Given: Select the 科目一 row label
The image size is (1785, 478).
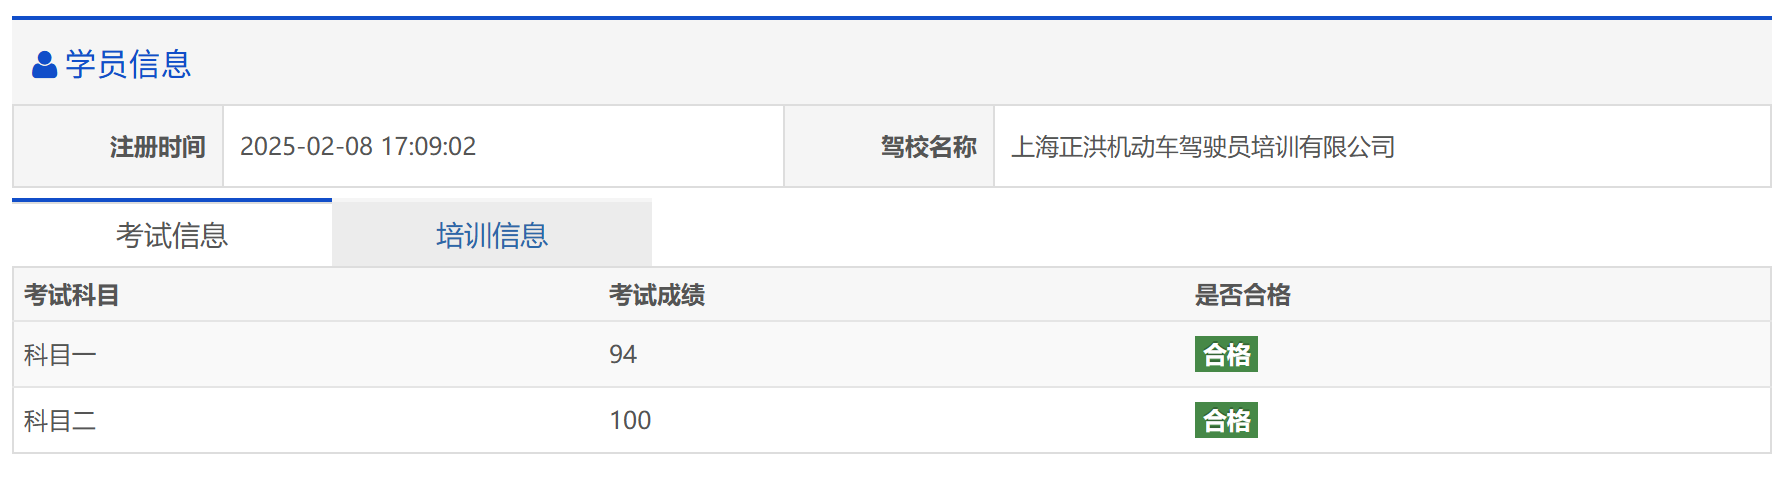Looking at the screenshot, I should [60, 355].
